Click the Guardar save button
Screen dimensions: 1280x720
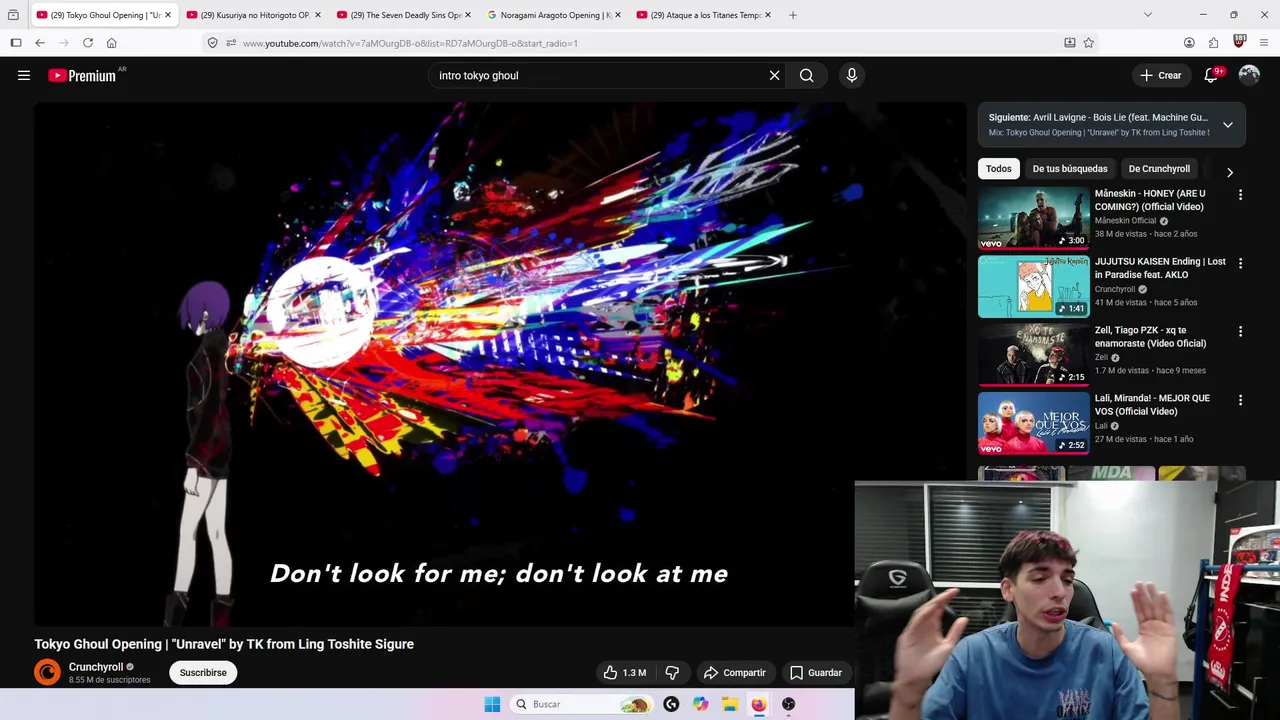(x=816, y=673)
